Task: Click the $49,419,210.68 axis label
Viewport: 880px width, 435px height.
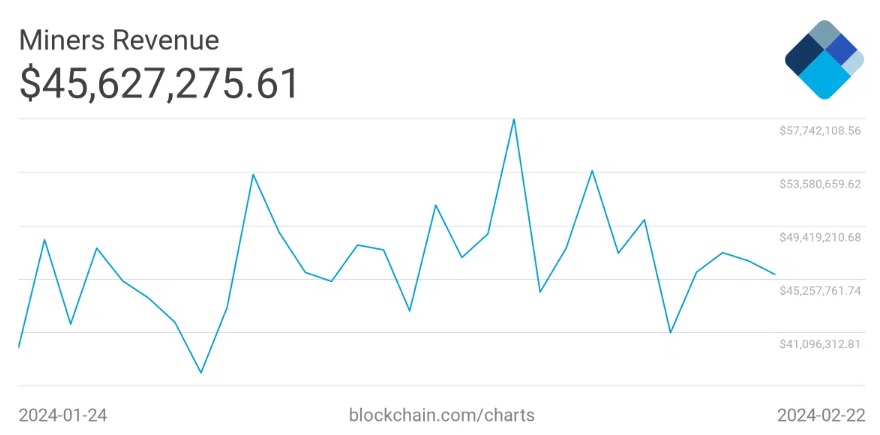Action: pyautogui.click(x=820, y=237)
